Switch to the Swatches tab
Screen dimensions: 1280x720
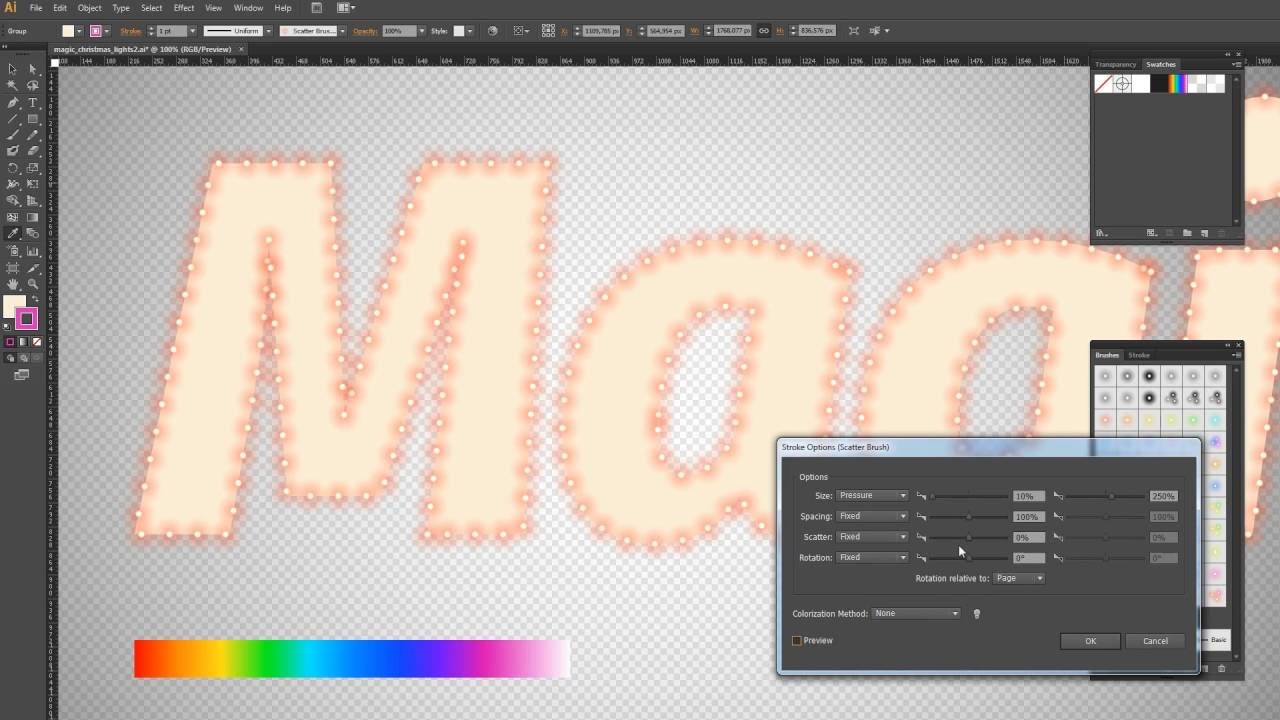click(x=1161, y=65)
